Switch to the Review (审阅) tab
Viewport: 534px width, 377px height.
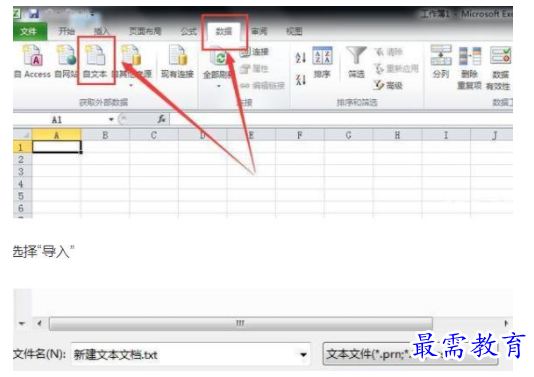tap(260, 31)
